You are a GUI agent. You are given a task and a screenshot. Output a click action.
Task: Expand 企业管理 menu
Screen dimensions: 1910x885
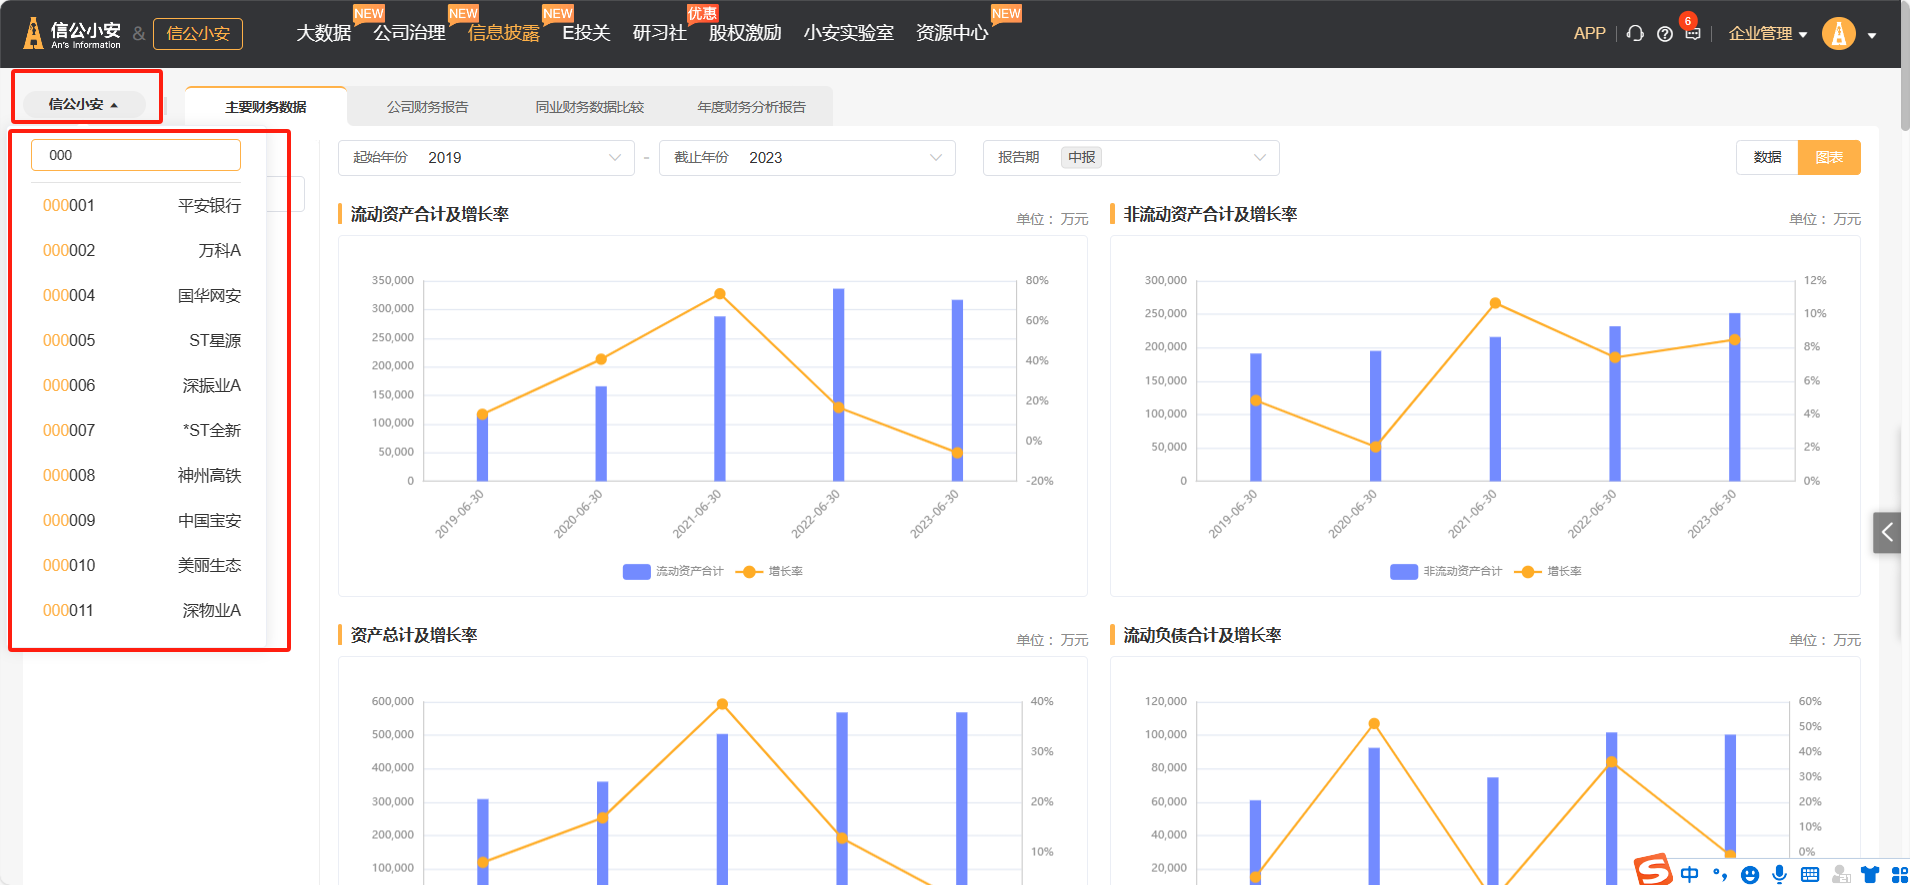click(1767, 33)
